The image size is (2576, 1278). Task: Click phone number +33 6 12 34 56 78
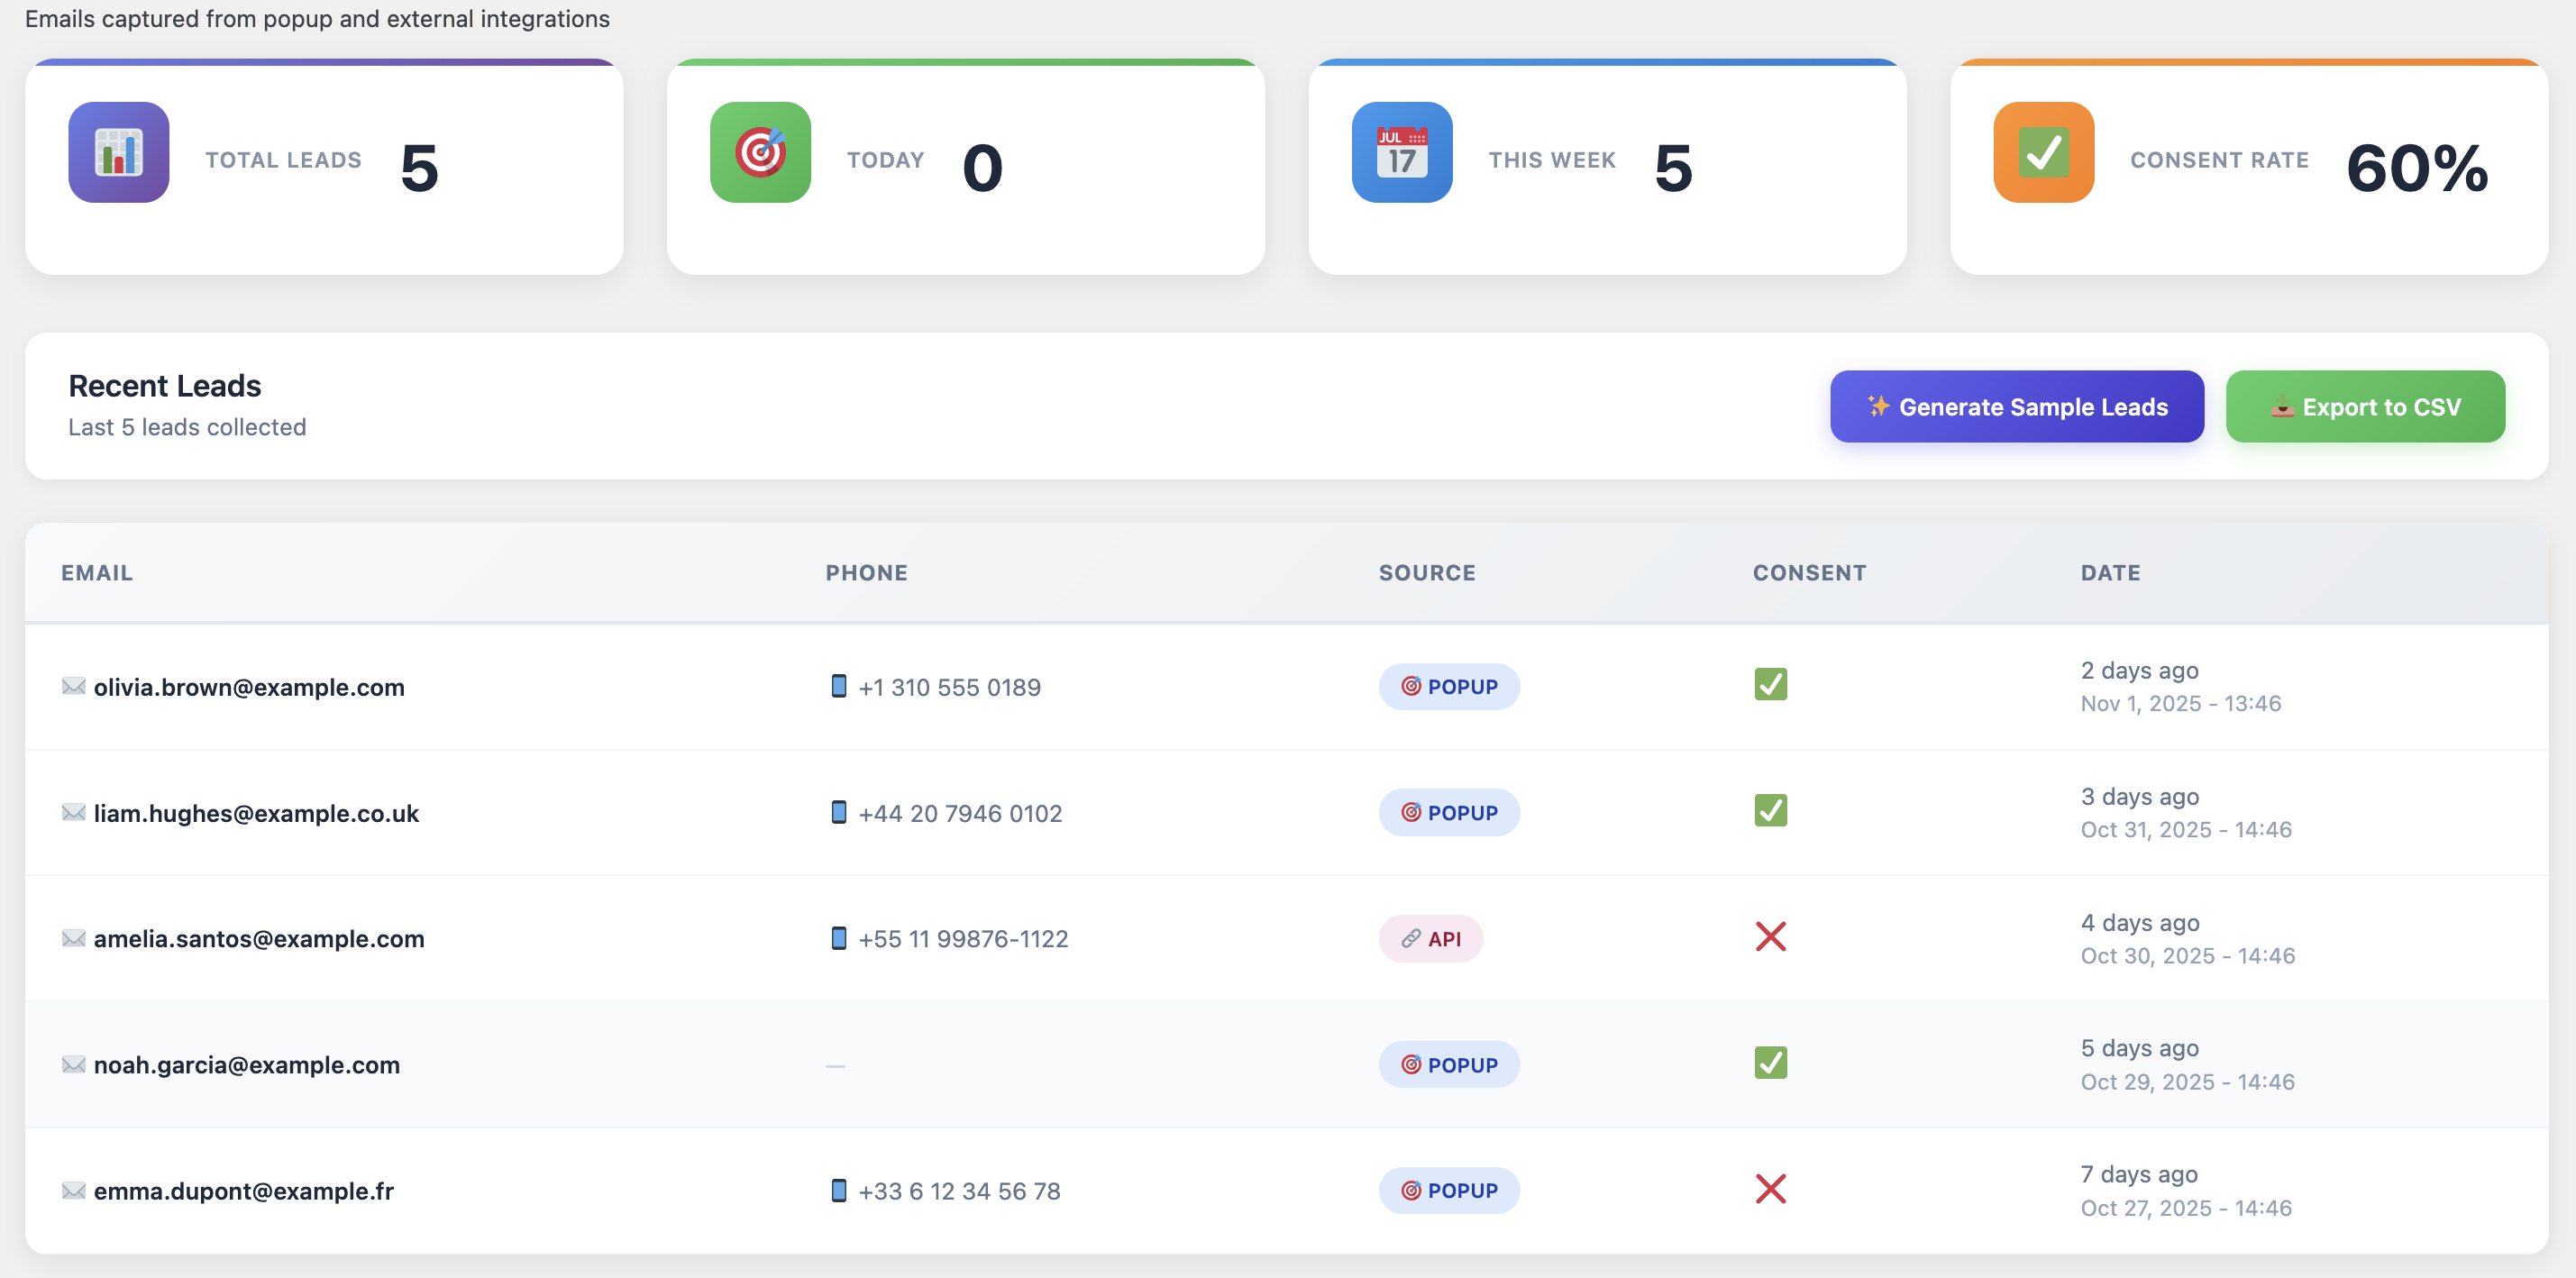coord(959,1191)
